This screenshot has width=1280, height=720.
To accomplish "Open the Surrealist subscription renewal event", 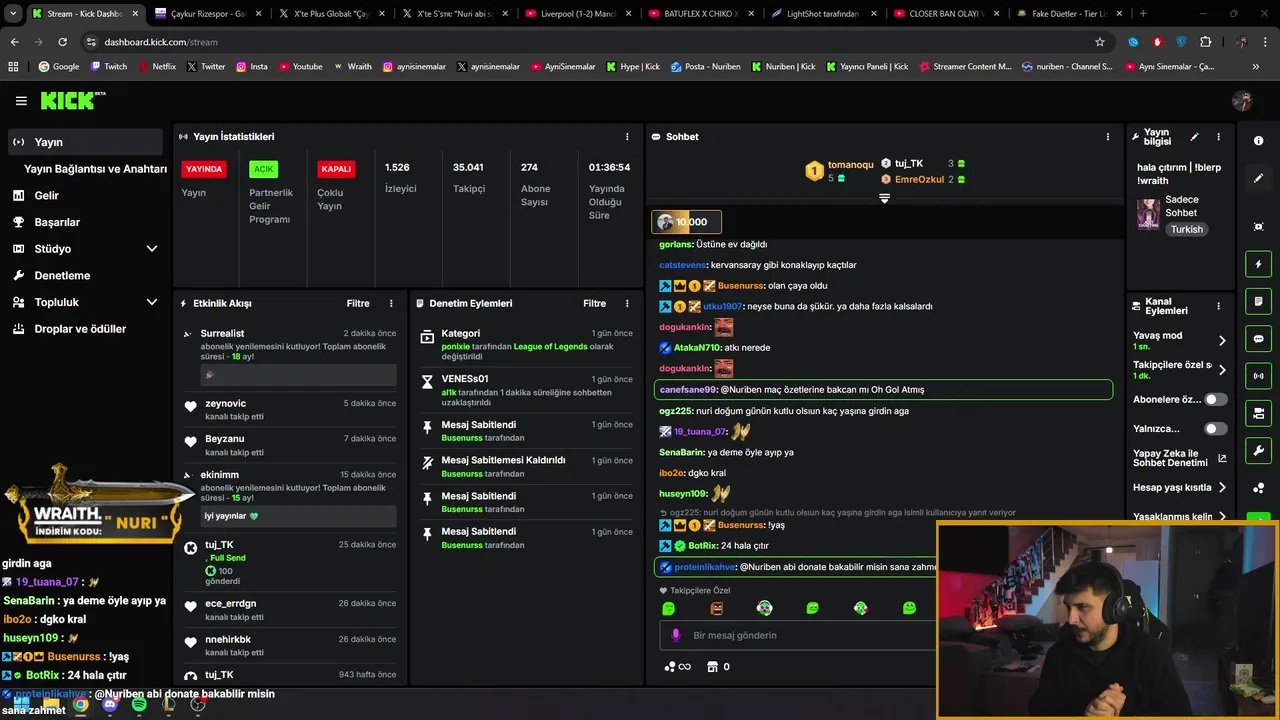I will click(x=290, y=354).
